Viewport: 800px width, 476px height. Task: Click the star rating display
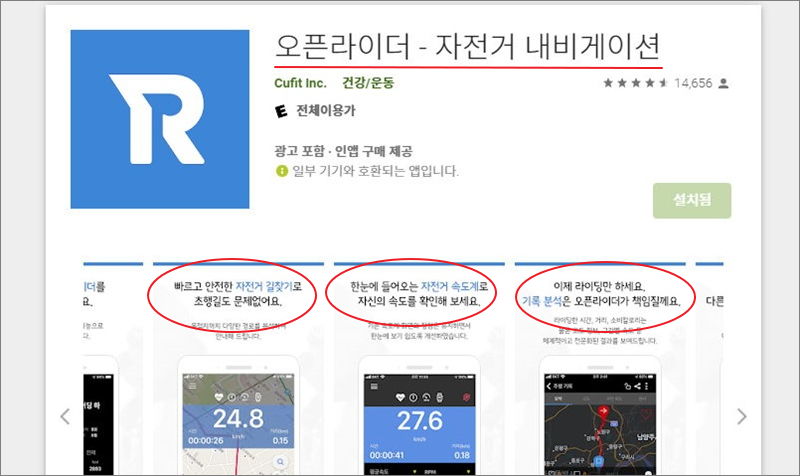tap(635, 83)
